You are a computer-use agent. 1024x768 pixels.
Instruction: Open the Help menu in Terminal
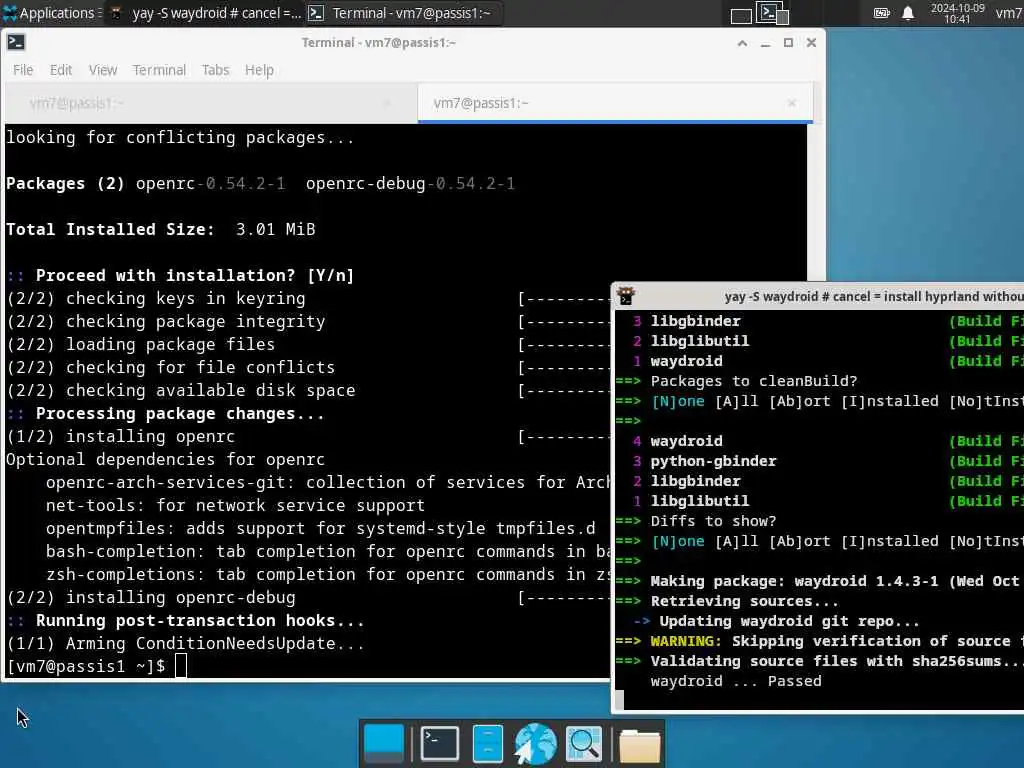259,70
